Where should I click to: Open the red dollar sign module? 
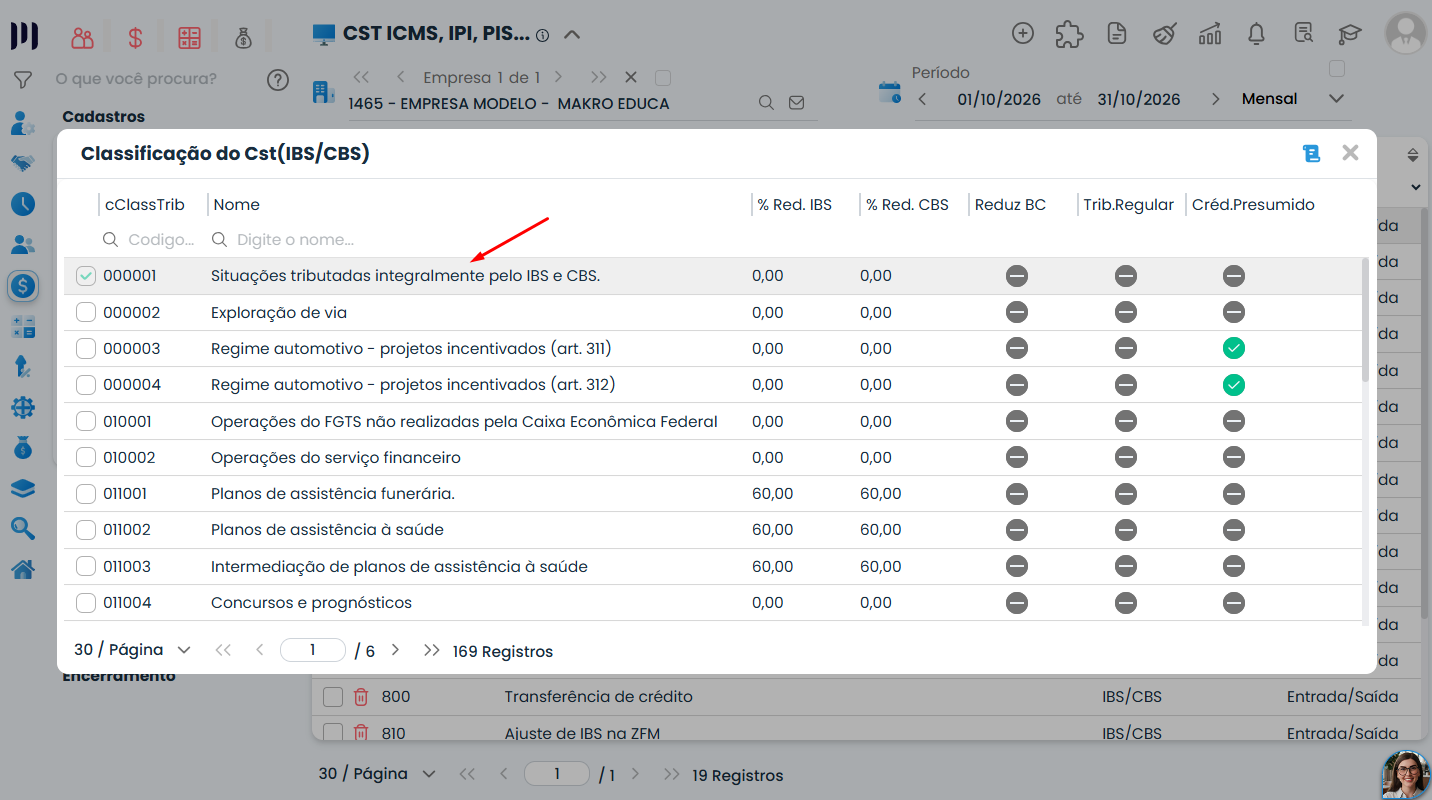point(135,38)
